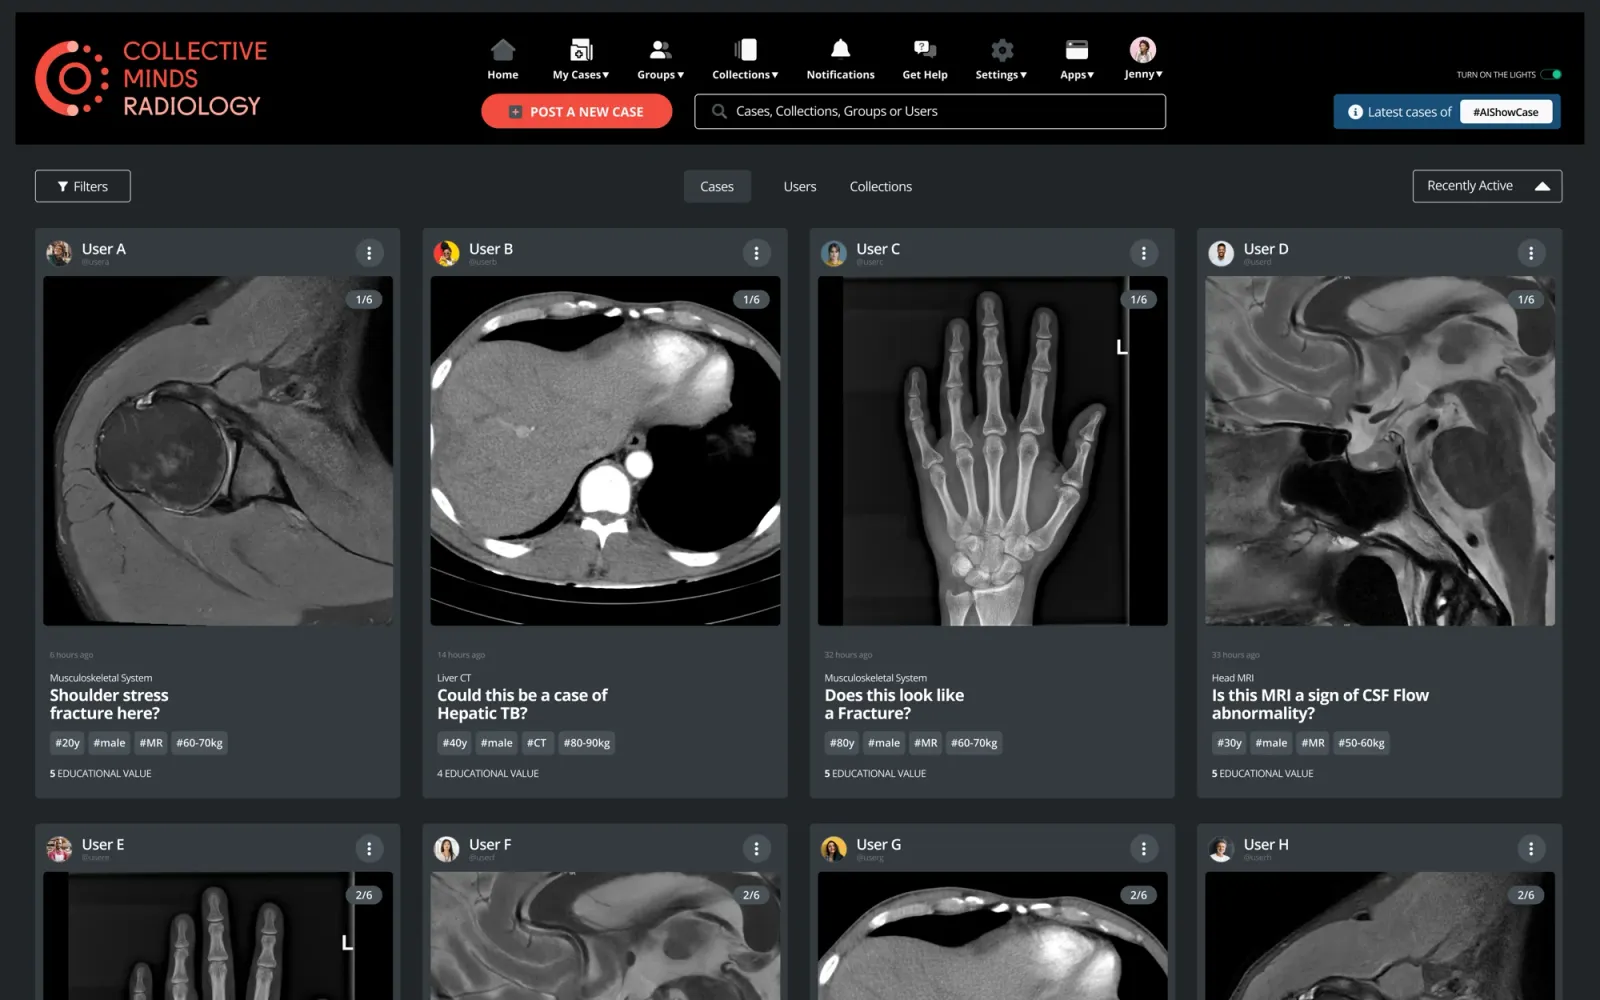Screen dimensions: 1600x1000
Task: Open the Jenny profile menu
Action: pyautogui.click(x=1143, y=59)
